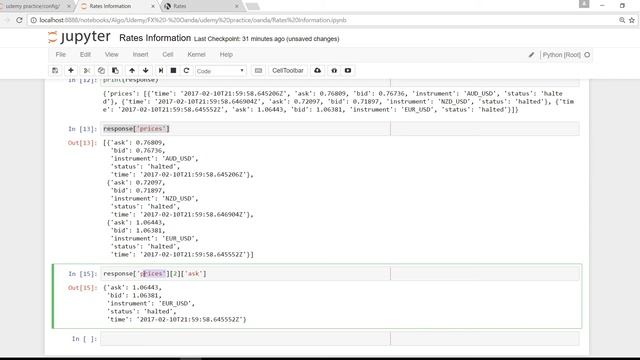Viewport: 640px width, 360px height.
Task: Open the Kernel menu
Action: tap(196, 55)
